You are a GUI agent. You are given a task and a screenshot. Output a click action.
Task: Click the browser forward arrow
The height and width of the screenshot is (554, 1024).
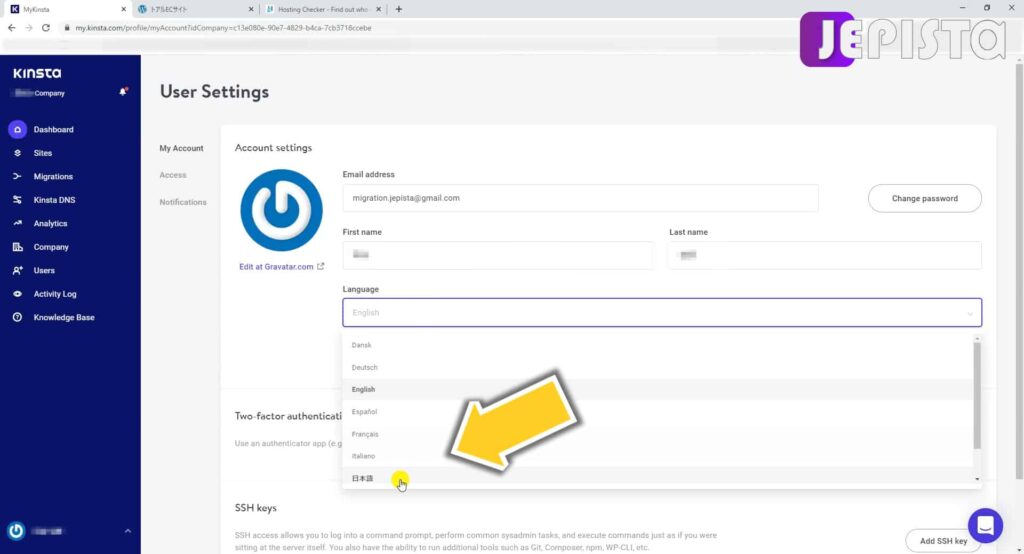(29, 27)
